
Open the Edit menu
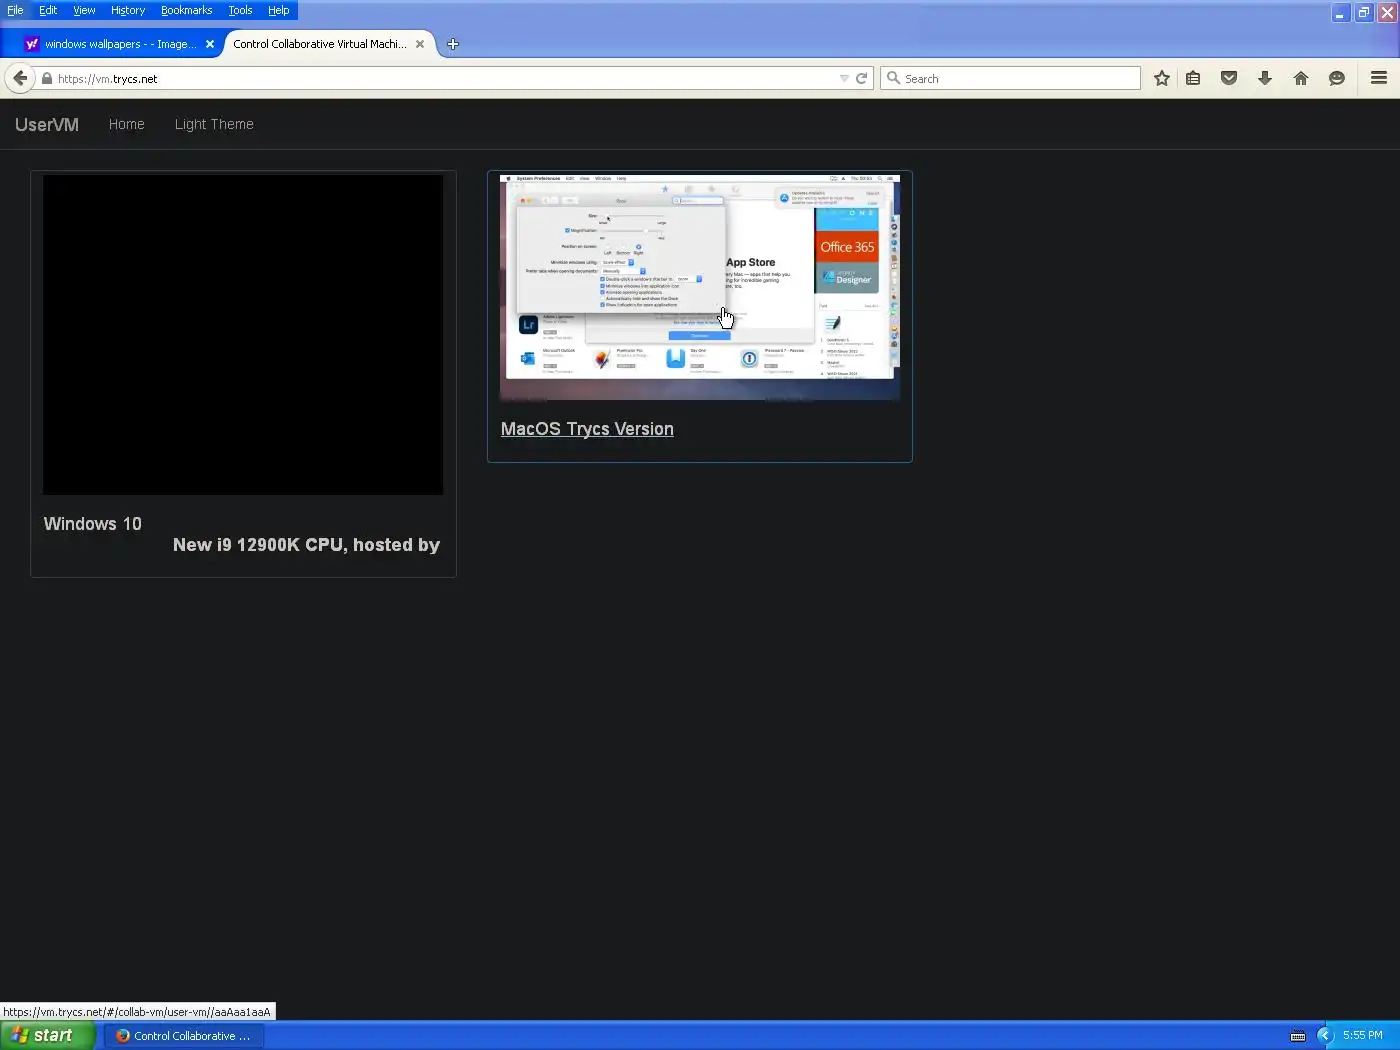click(48, 10)
